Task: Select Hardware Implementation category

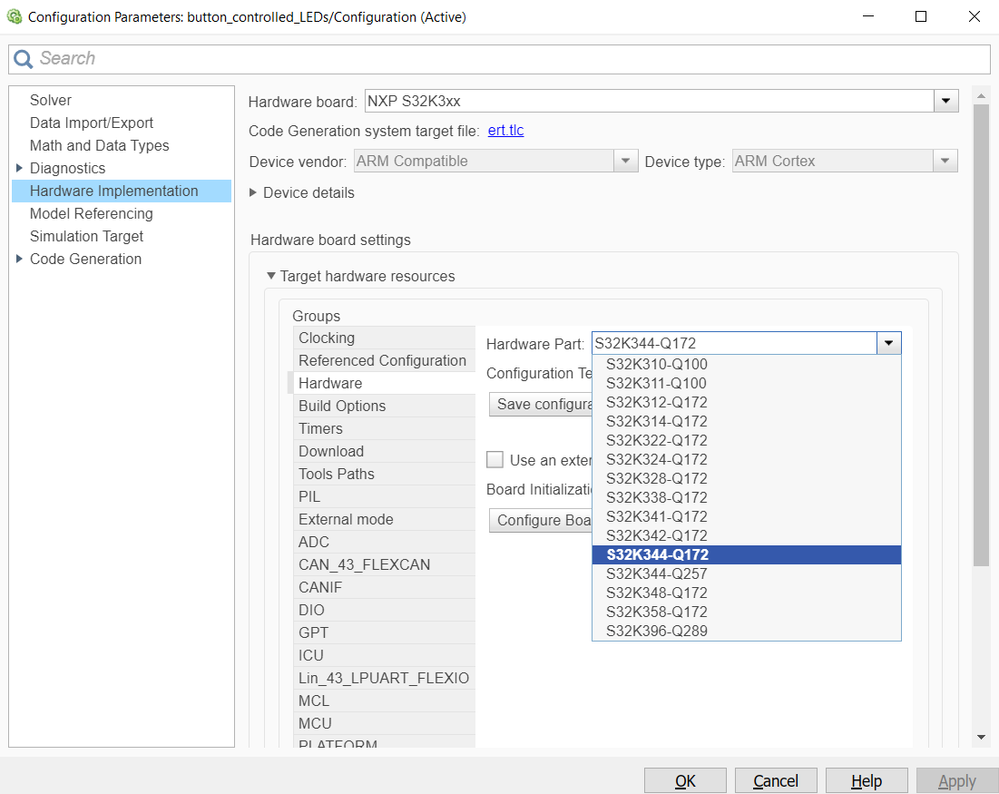Action: 122,191
